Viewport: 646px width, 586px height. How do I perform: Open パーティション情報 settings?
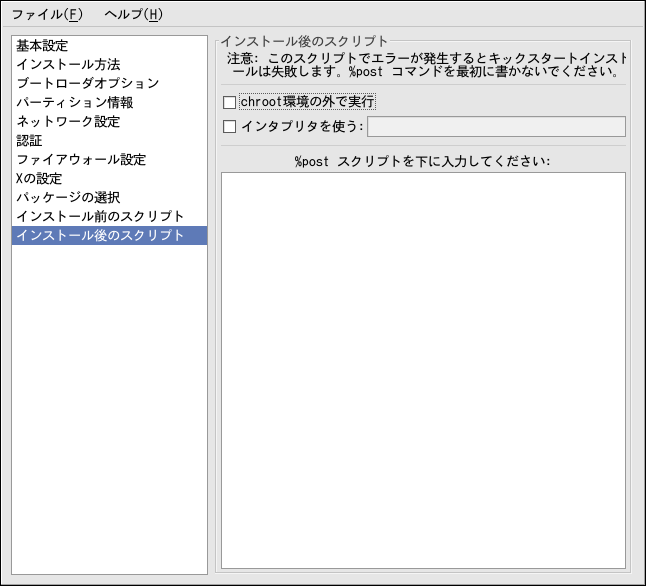tap(74, 103)
